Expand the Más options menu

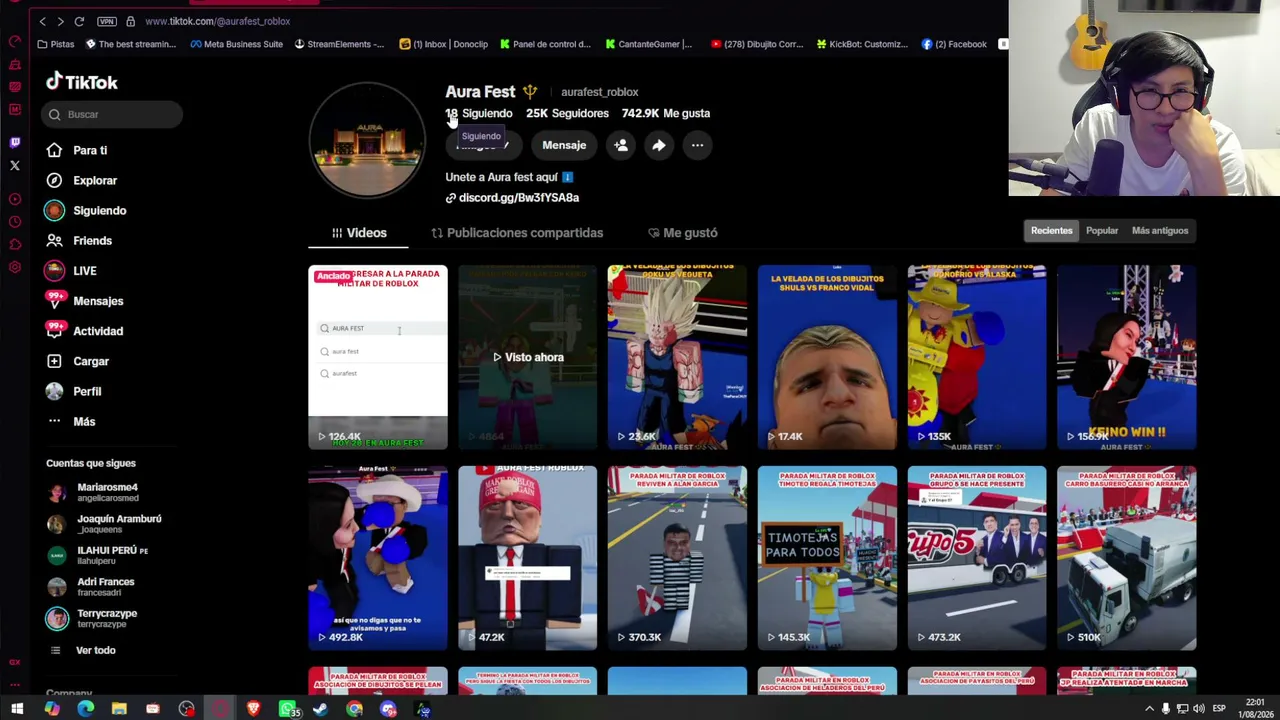[x=84, y=421]
